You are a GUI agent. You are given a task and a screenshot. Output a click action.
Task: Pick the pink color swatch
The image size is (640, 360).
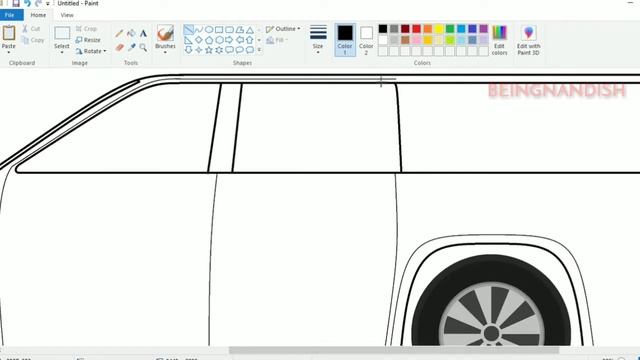tap(416, 40)
